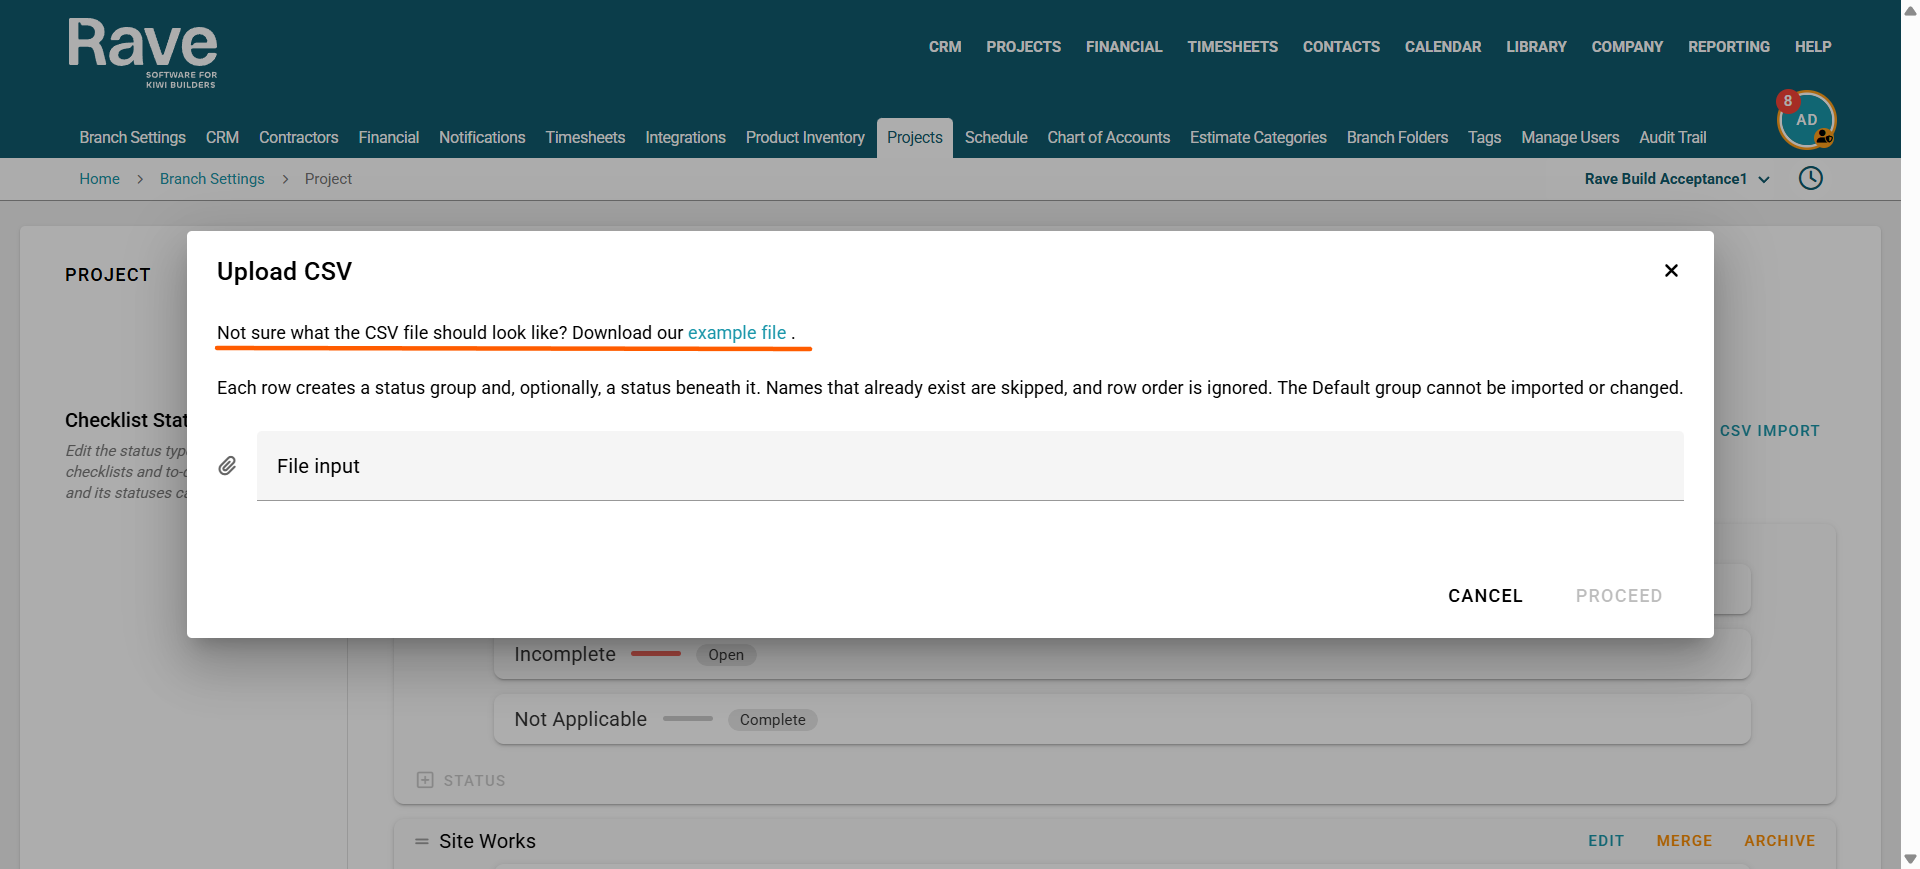This screenshot has width=1920, height=869.
Task: Grab the Site Works drag handle
Action: (x=422, y=841)
